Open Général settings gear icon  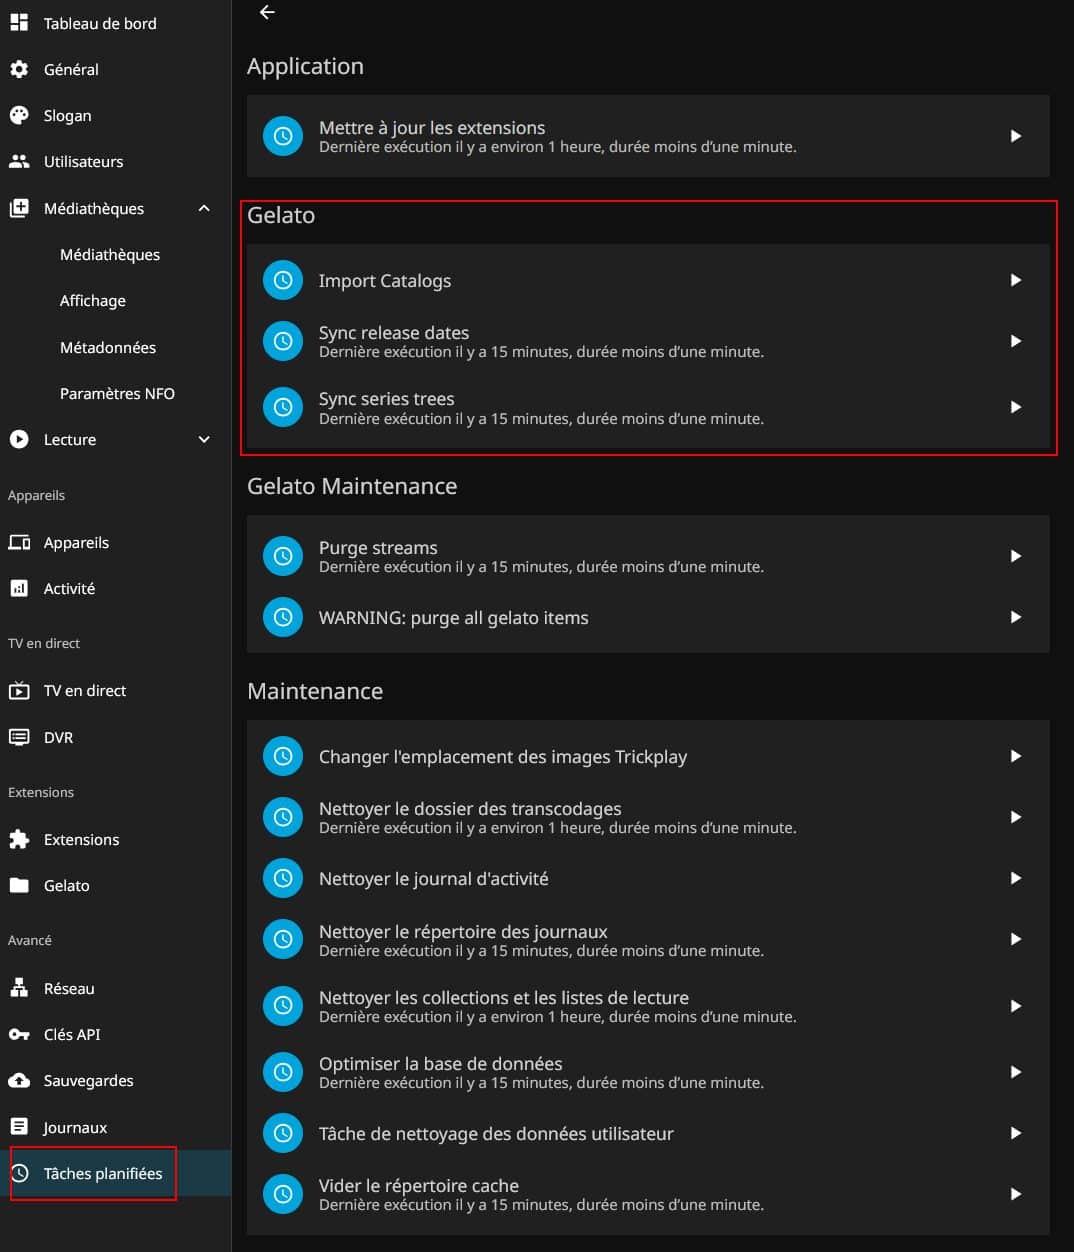point(19,69)
